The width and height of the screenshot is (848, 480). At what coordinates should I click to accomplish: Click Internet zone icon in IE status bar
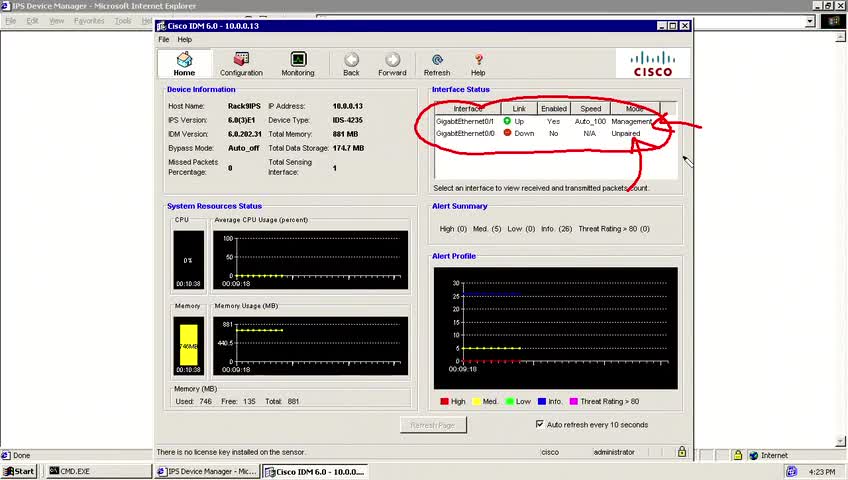tap(753, 455)
